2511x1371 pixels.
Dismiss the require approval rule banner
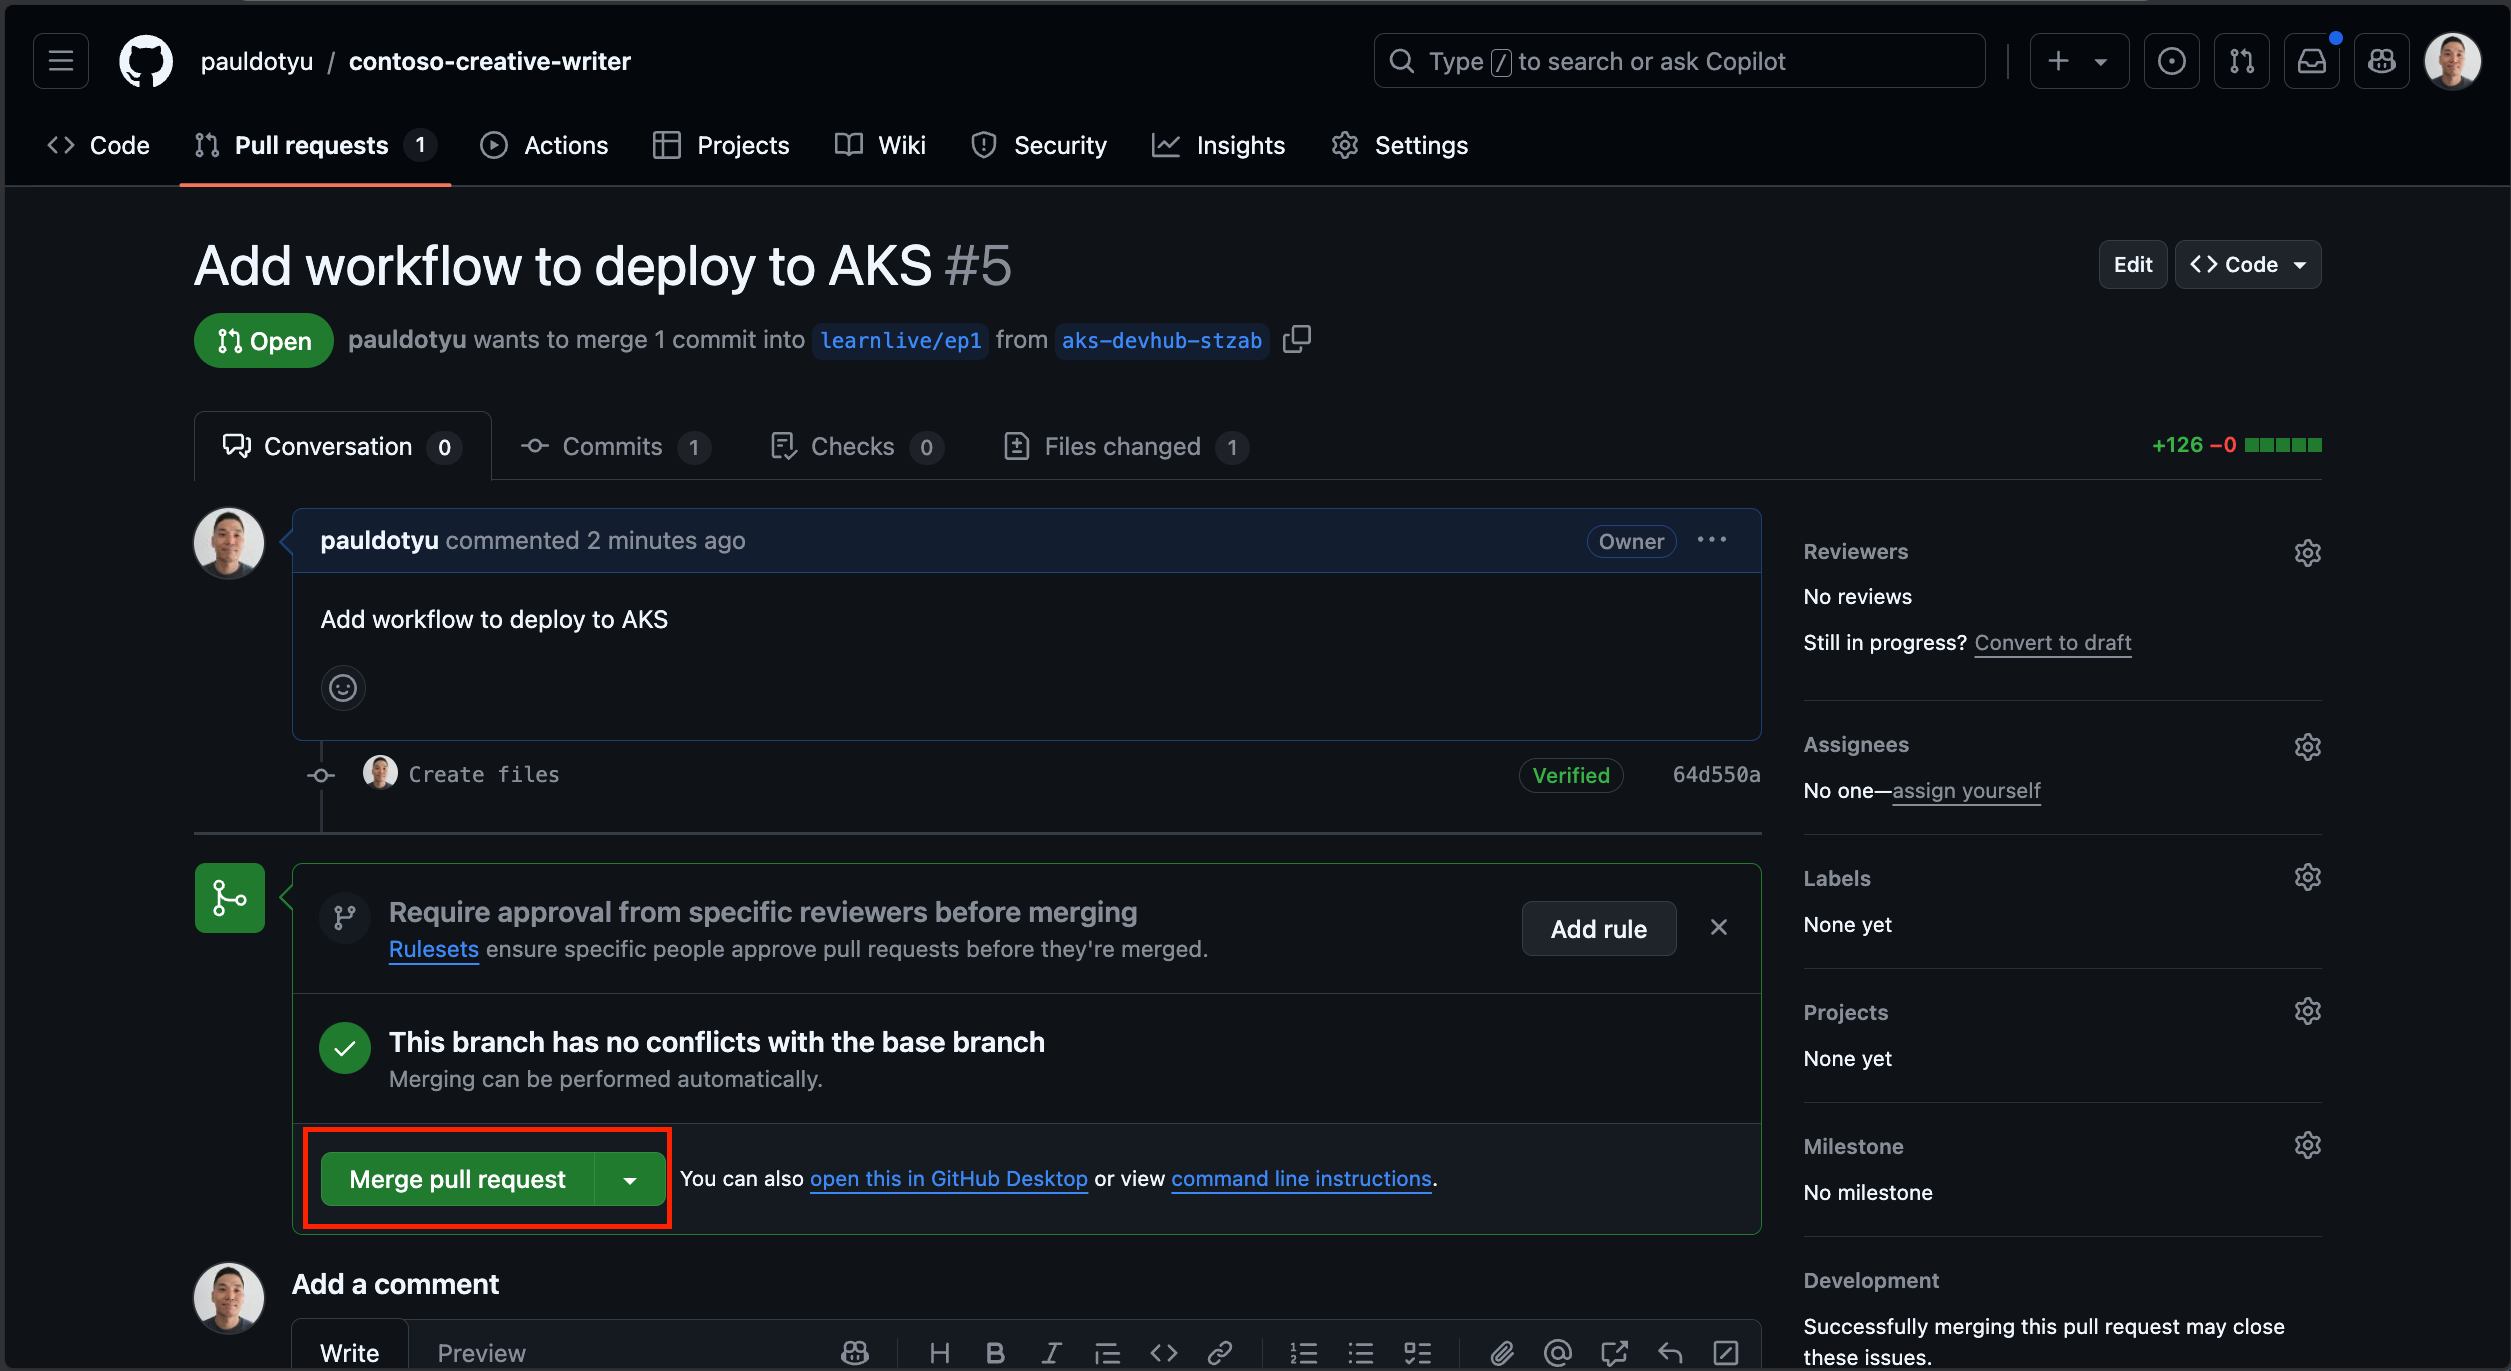tap(1719, 928)
